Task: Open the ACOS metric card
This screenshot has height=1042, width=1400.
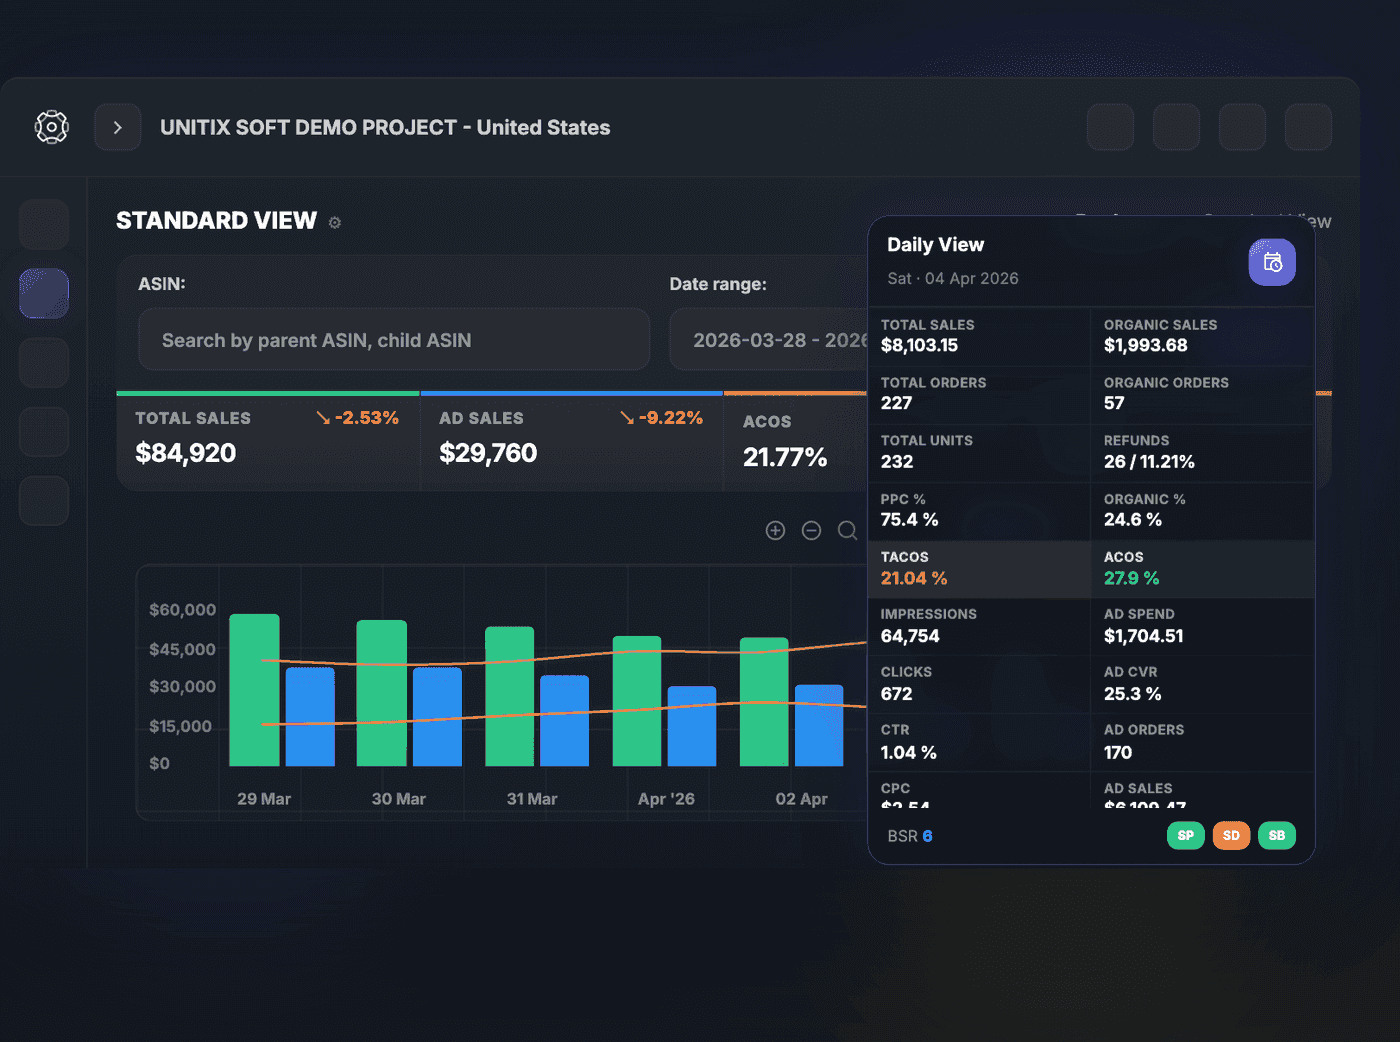Action: pos(795,441)
